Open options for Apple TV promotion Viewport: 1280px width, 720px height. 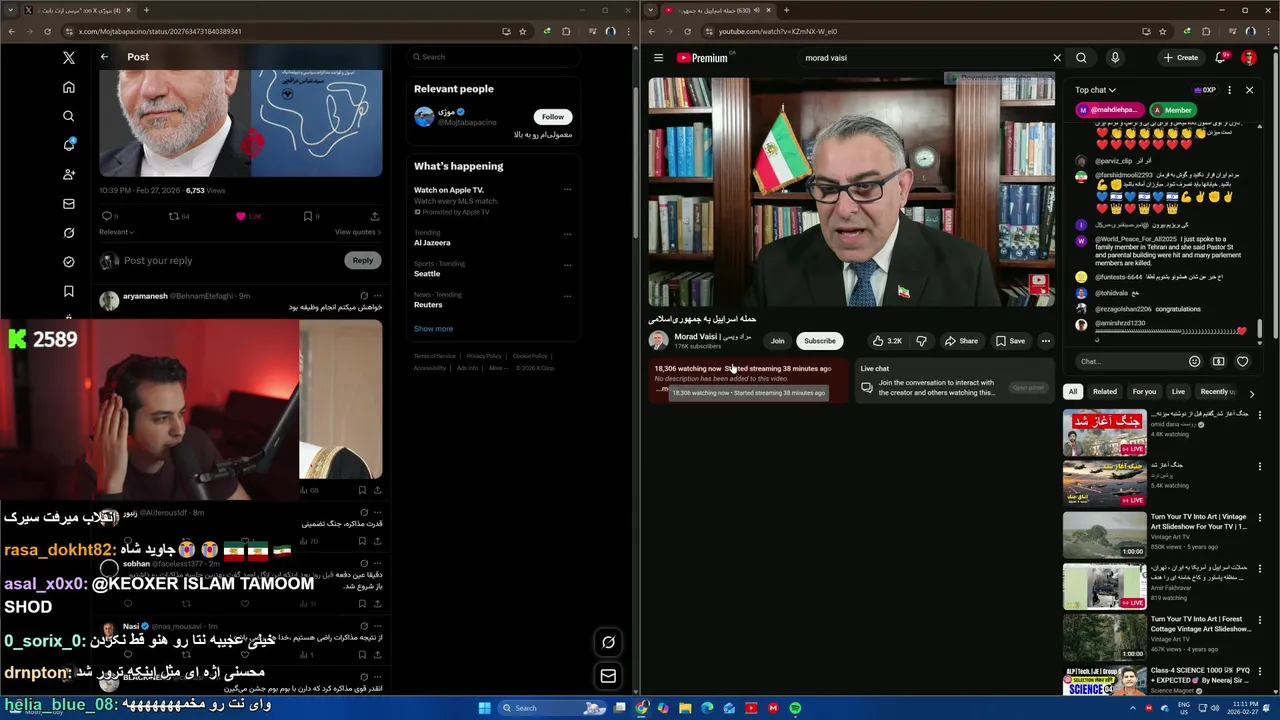point(567,189)
